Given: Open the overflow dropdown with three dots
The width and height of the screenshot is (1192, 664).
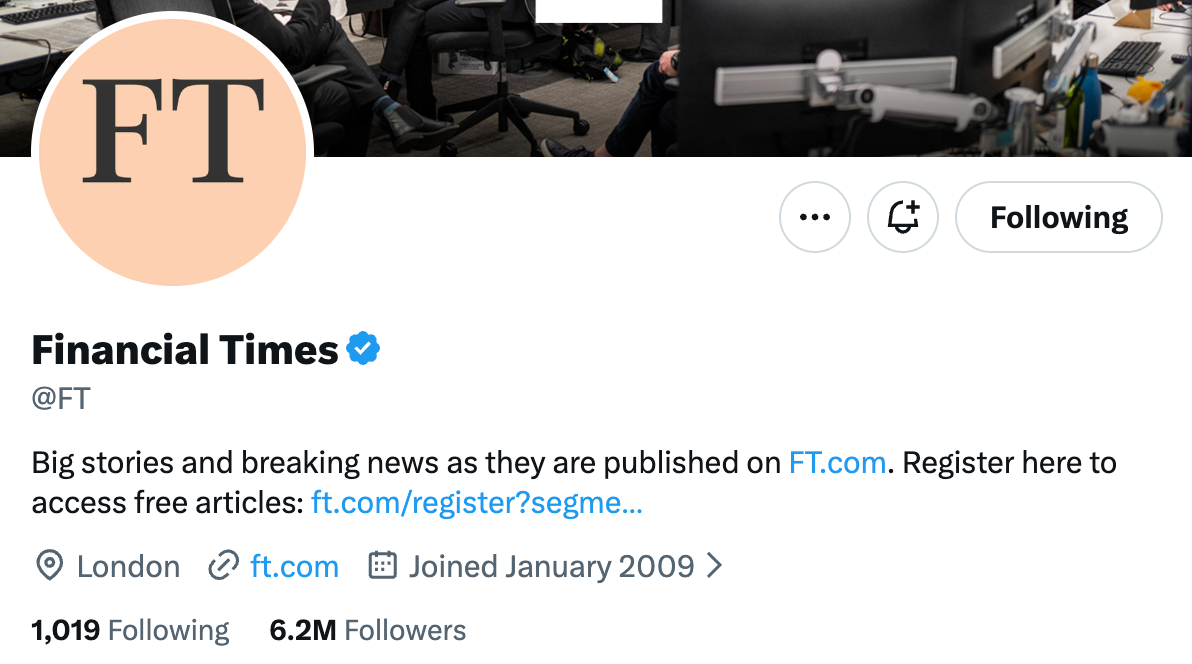Looking at the screenshot, I should tap(814, 217).
